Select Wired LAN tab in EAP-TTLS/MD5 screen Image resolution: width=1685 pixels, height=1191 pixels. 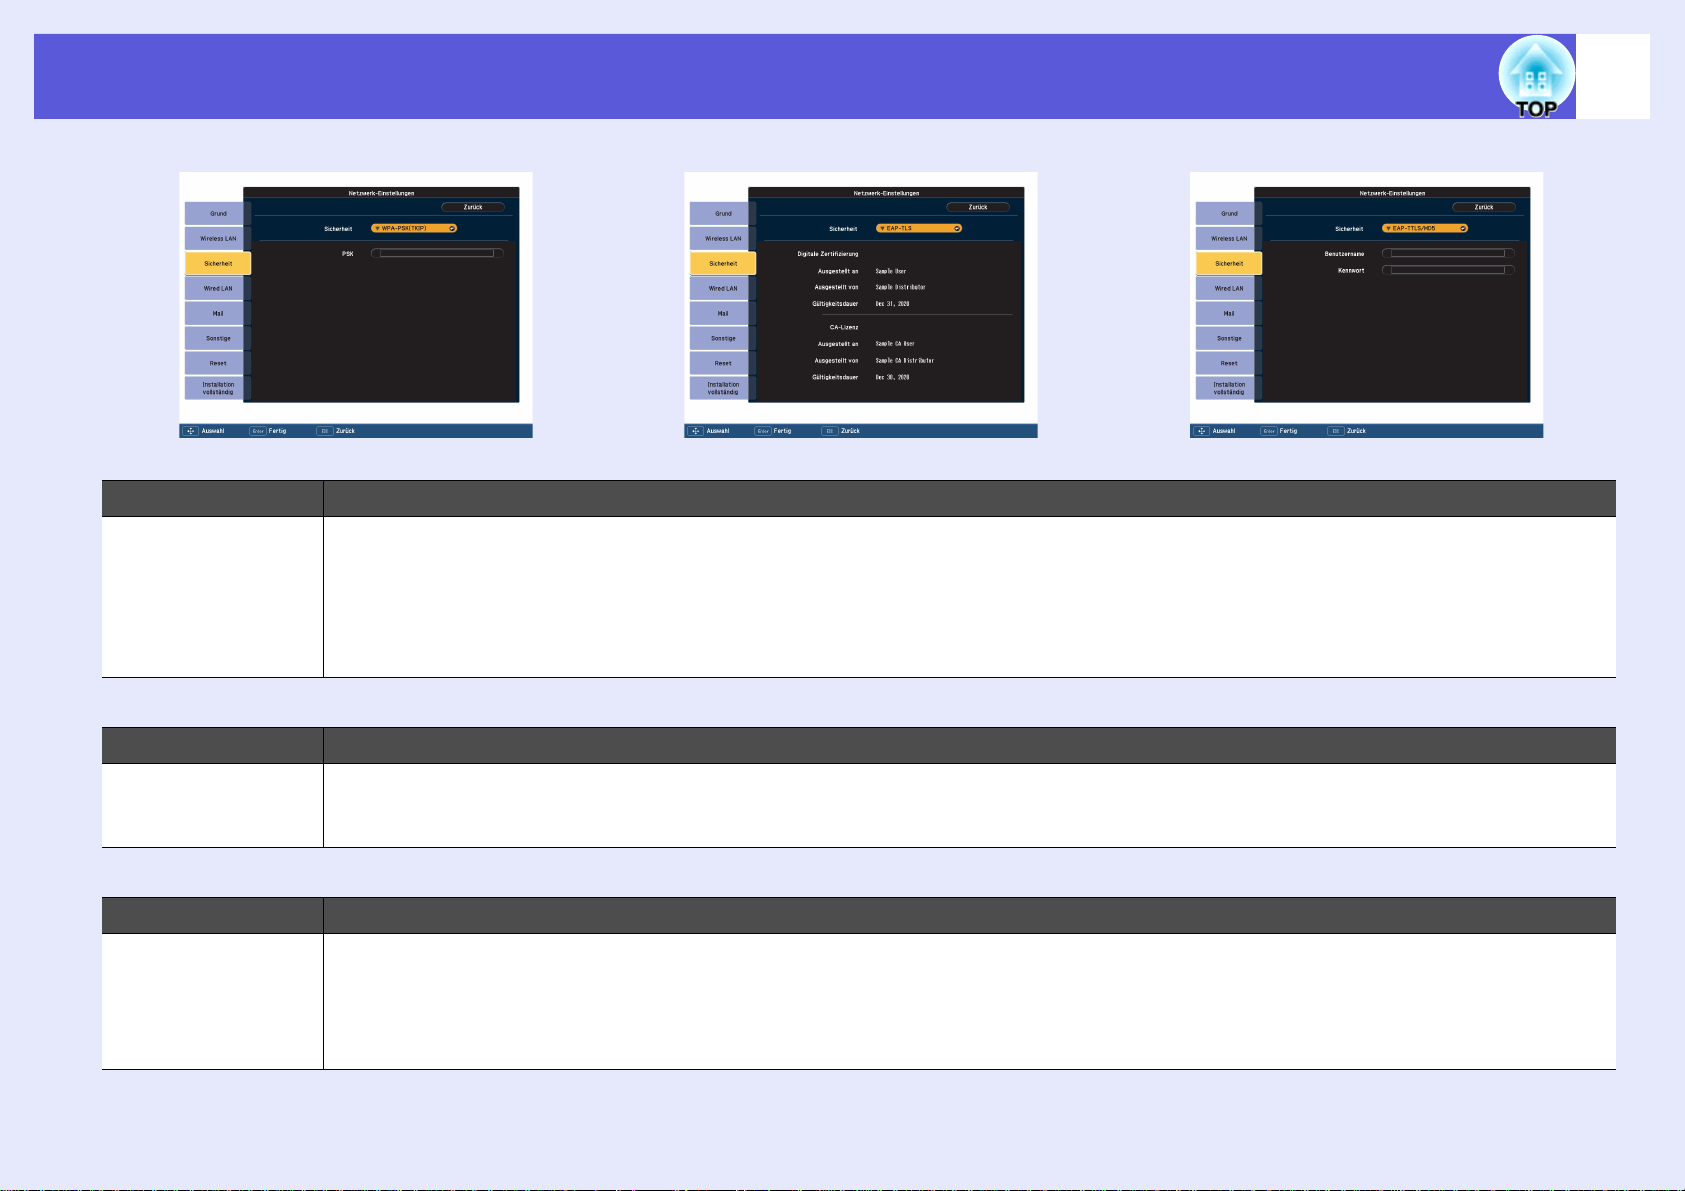click(x=1229, y=288)
